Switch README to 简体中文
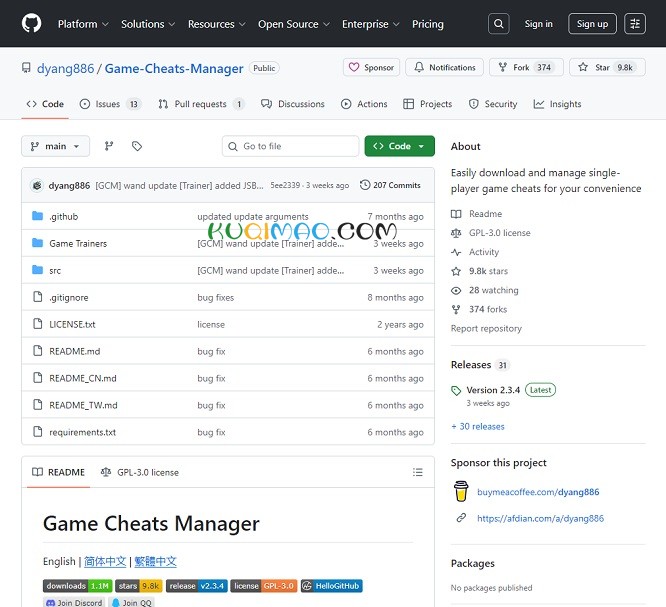 click(x=105, y=562)
